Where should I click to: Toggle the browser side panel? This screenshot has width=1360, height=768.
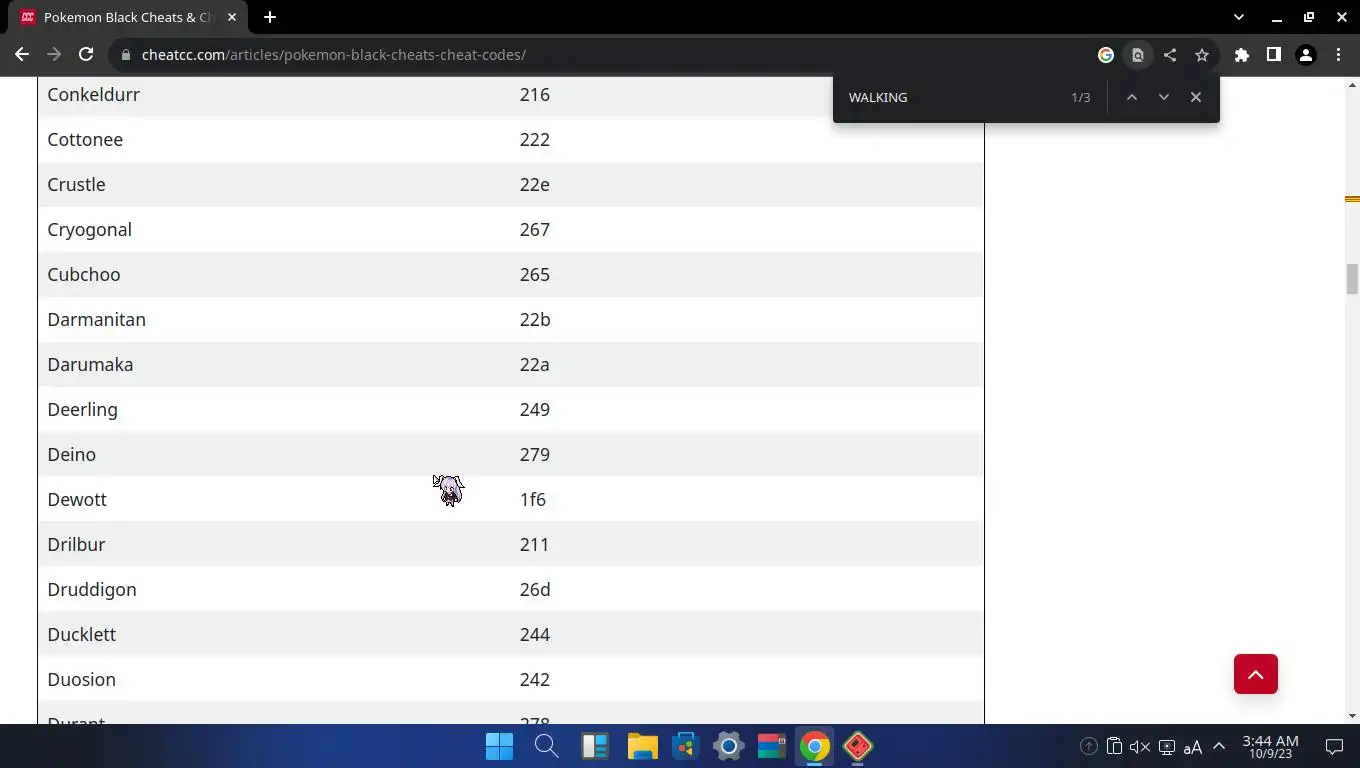[x=1274, y=55]
